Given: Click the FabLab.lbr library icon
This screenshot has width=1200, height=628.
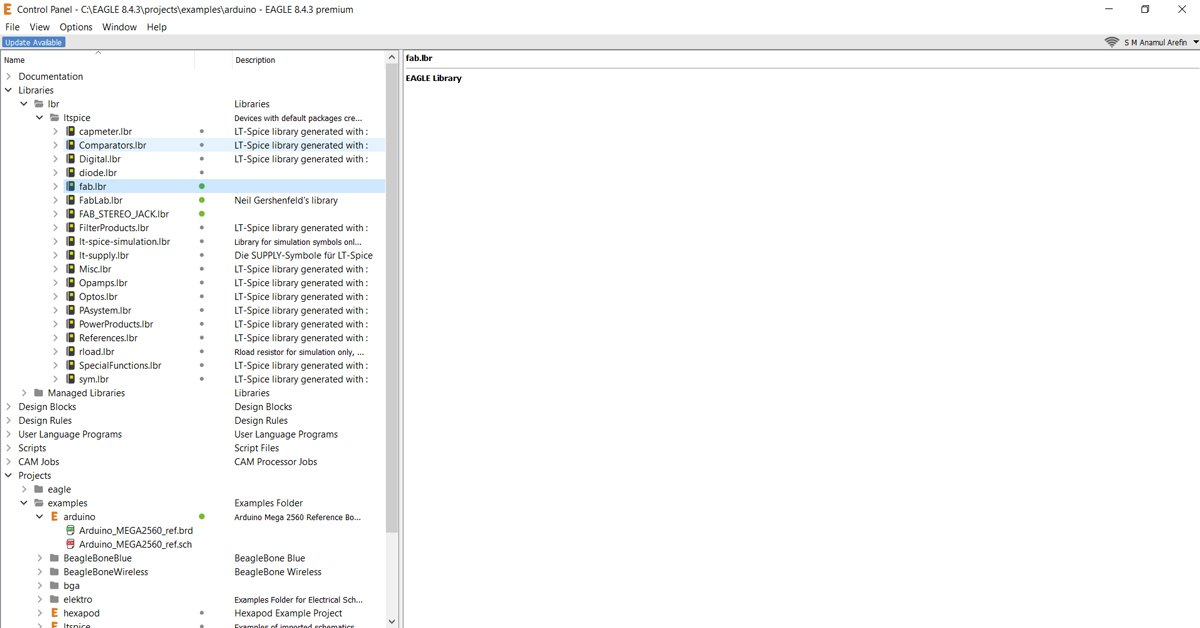Looking at the screenshot, I should coord(71,200).
